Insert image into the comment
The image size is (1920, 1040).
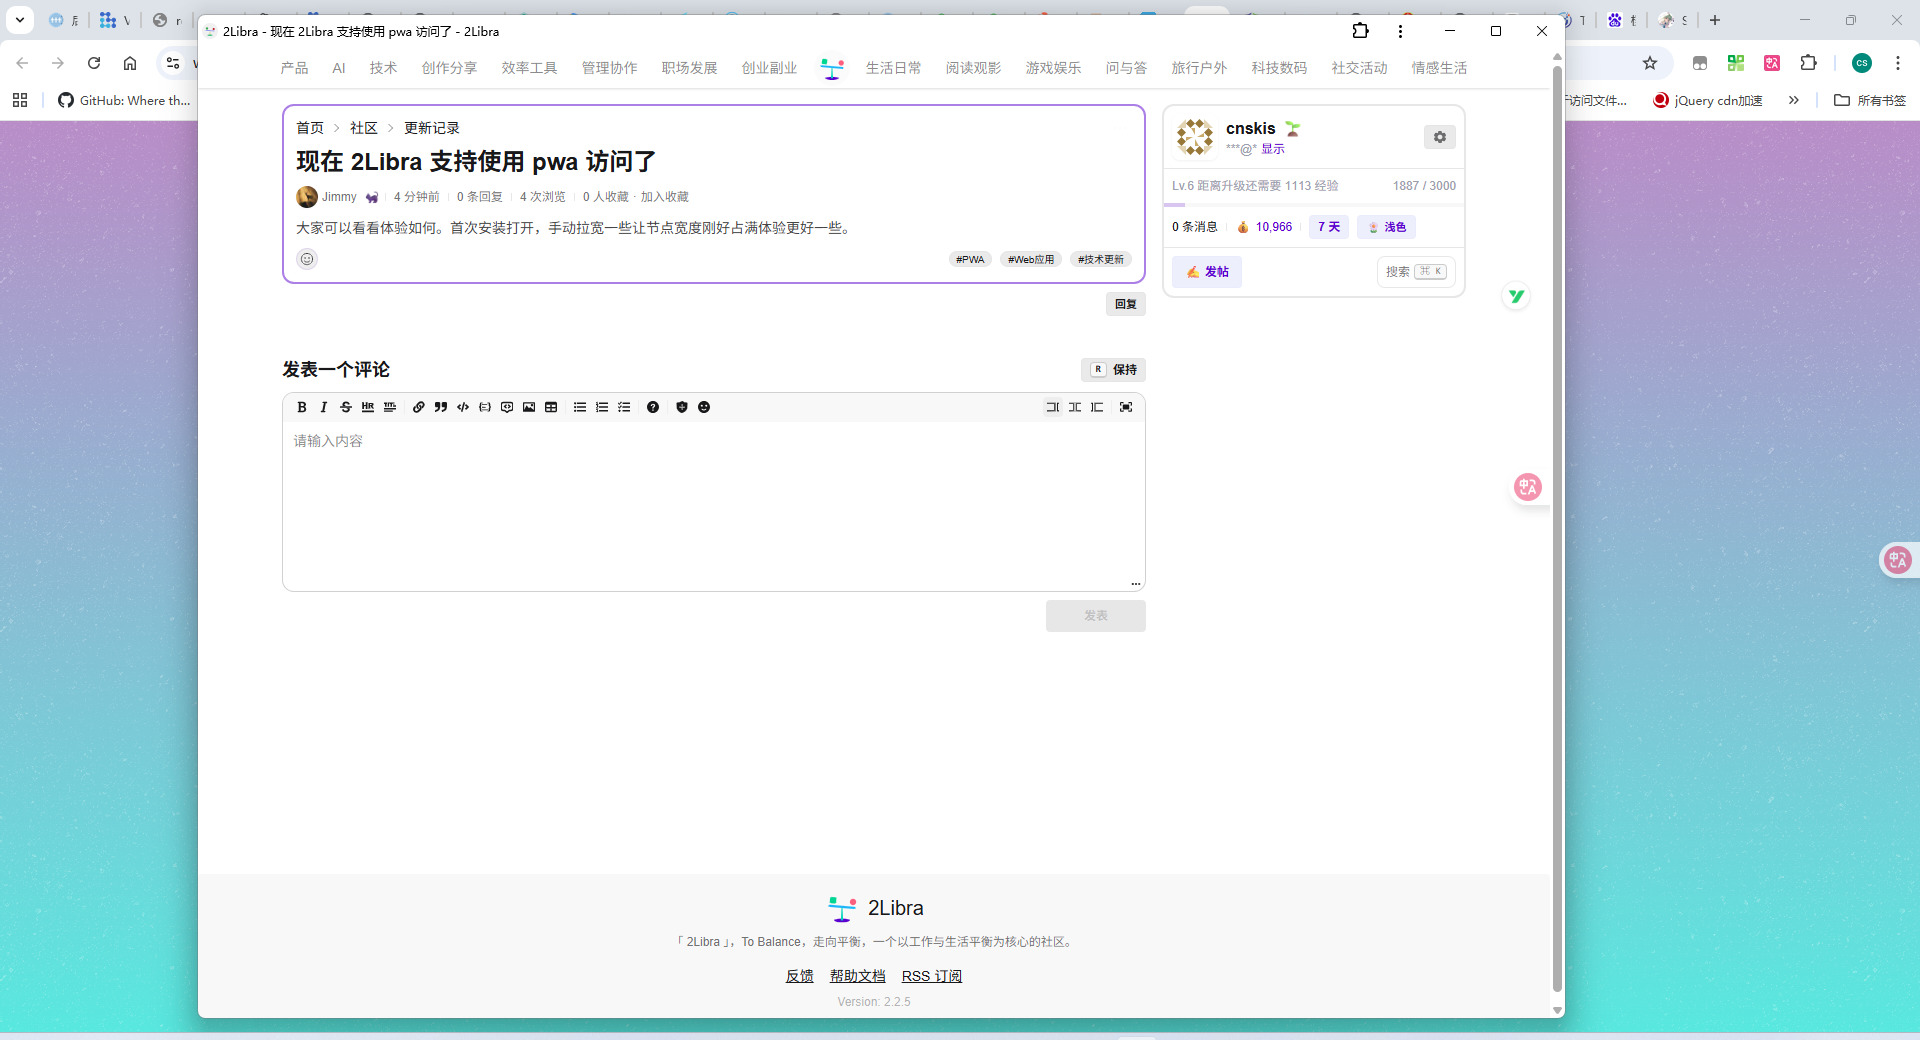[x=529, y=407]
